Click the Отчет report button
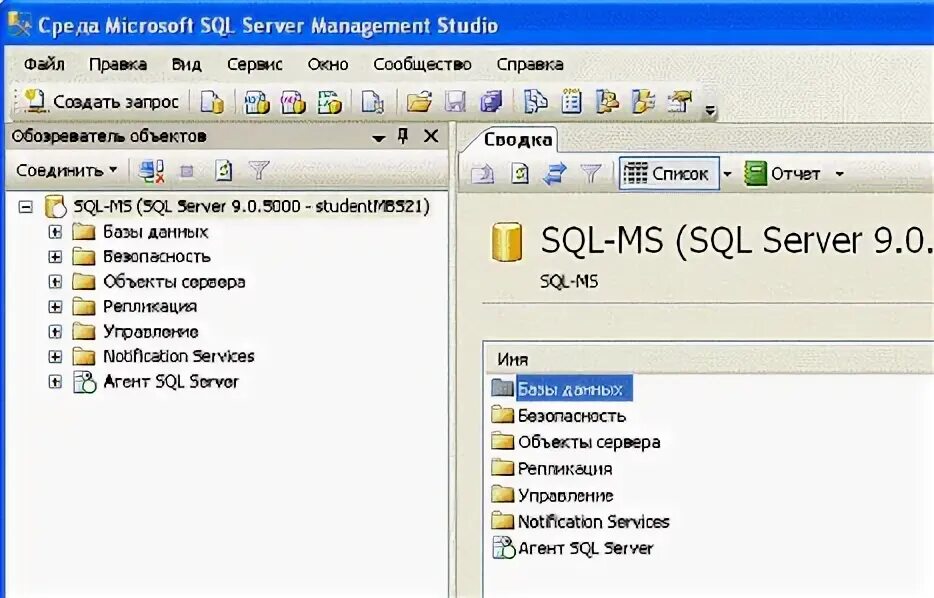This screenshot has height=598, width=934. point(782,173)
